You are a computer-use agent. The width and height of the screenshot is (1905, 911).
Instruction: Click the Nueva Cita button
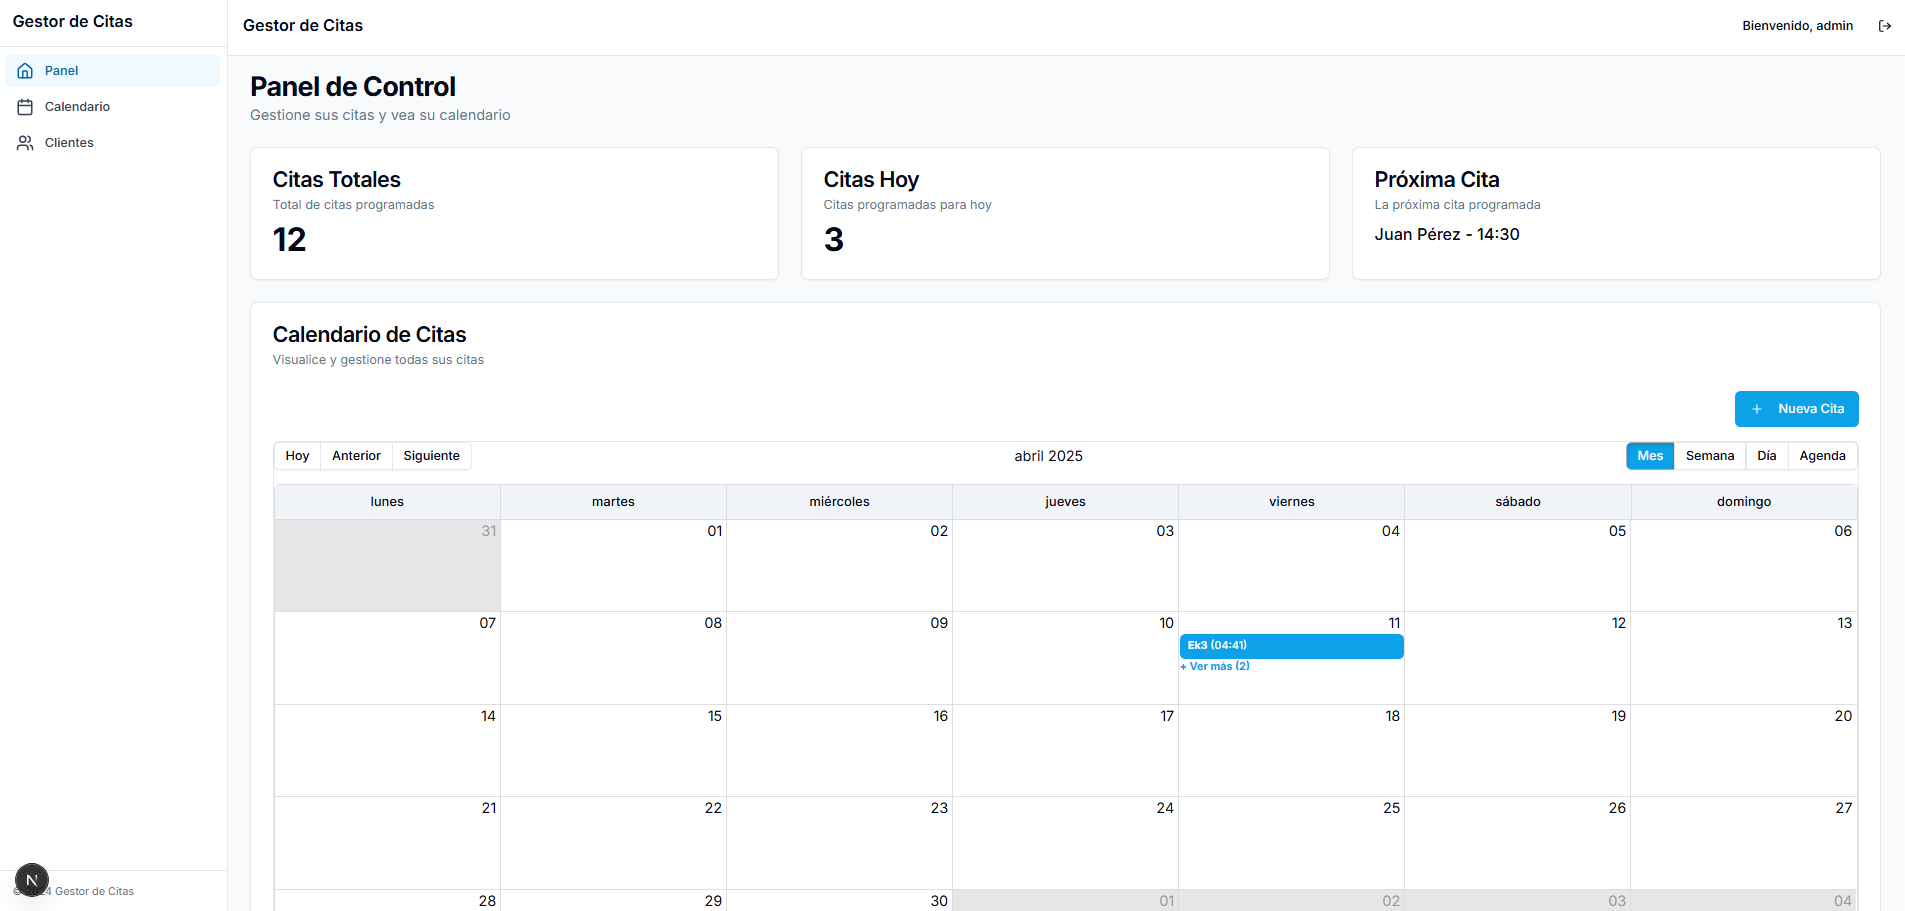1797,409
